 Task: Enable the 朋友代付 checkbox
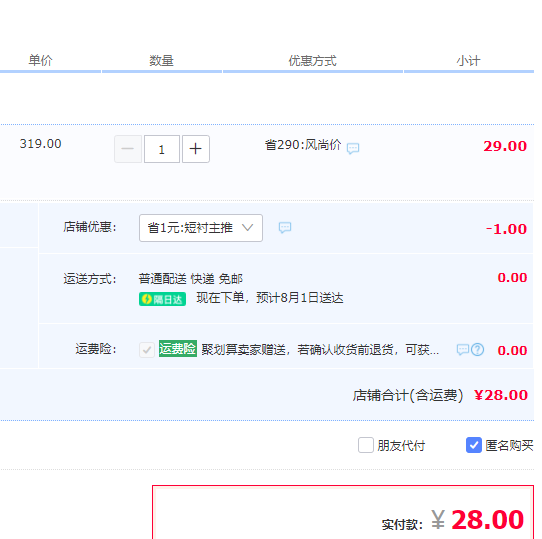click(366, 445)
